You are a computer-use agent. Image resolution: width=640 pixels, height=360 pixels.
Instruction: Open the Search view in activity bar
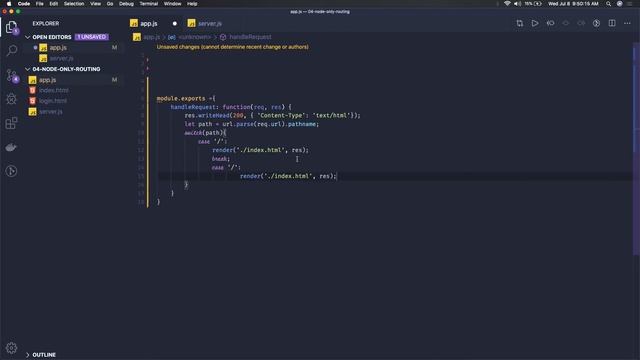tap(11, 51)
